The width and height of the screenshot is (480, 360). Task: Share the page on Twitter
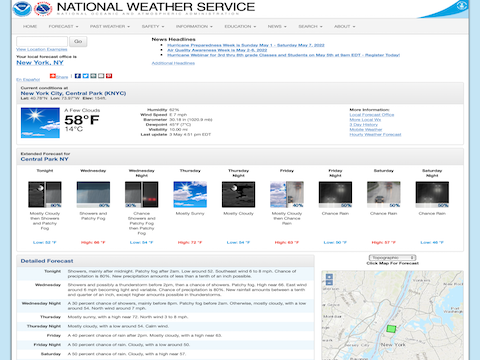[86, 76]
